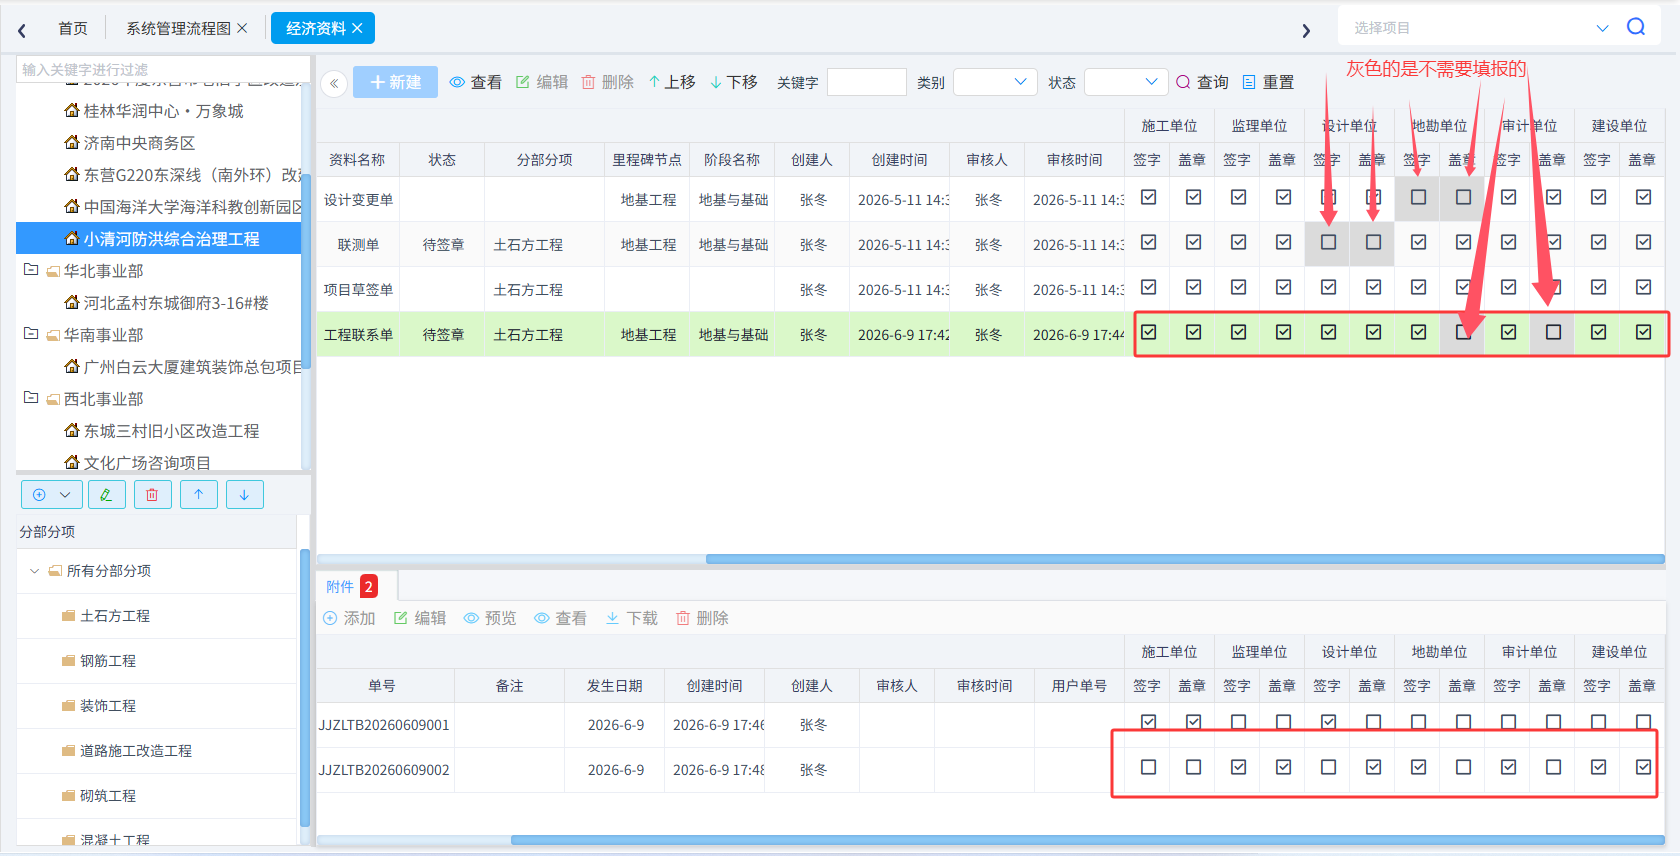The width and height of the screenshot is (1680, 856).
Task: Click 编辑 in the top toolbar
Action: pyautogui.click(x=542, y=82)
